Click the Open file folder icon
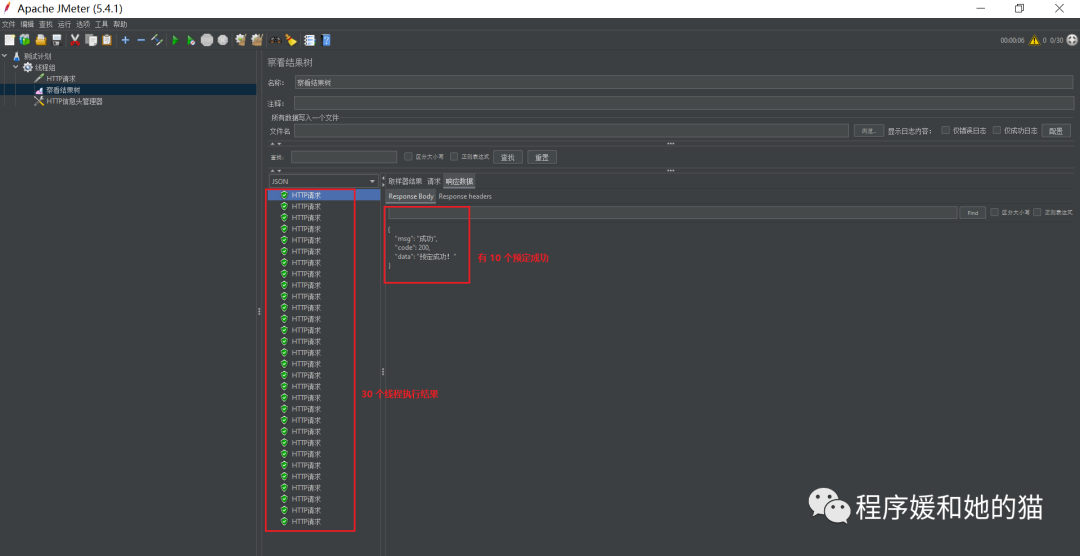 pos(41,40)
